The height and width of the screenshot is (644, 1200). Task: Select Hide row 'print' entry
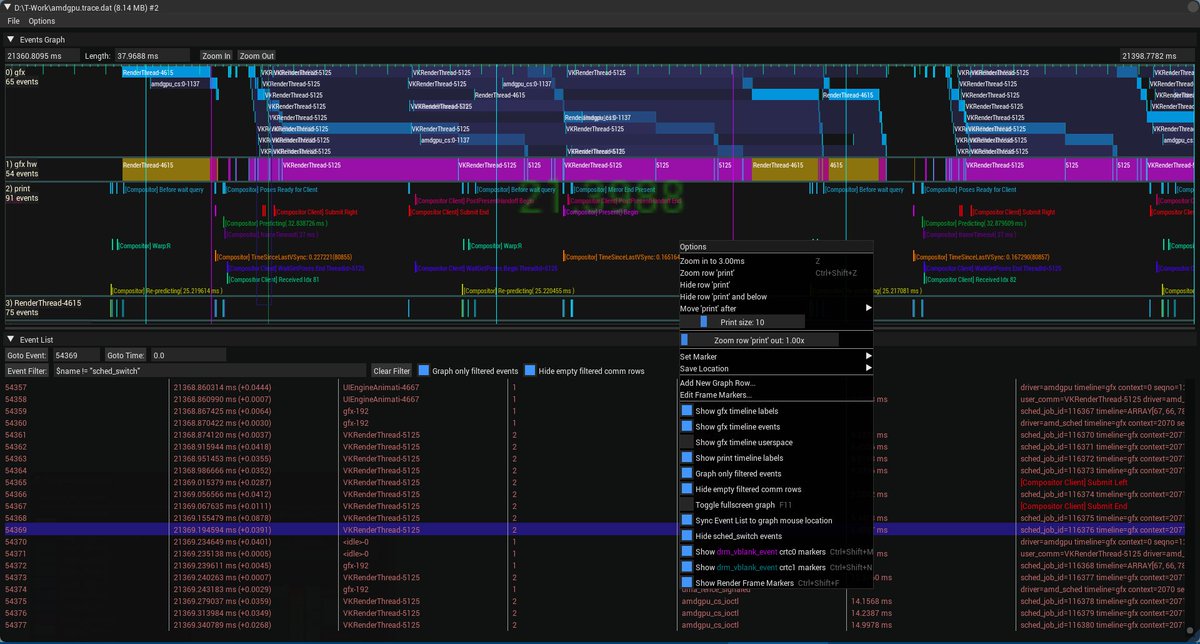click(776, 285)
